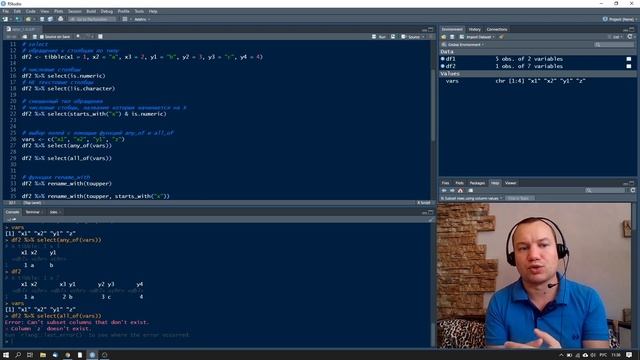Image resolution: width=640 pixels, height=360 pixels.
Task: Click the clear workspace broom icon
Action: (x=501, y=37)
